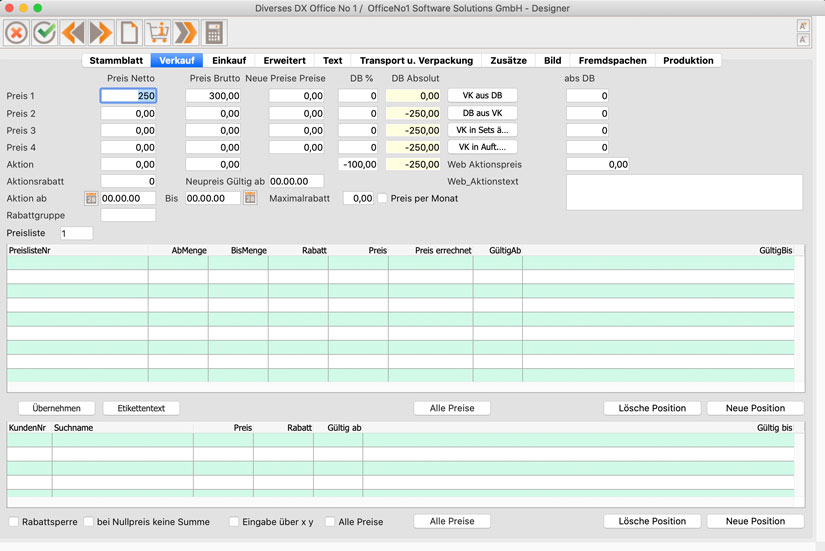Open calendar picker beside Aktion ab date
The height and width of the screenshot is (551, 825).
pos(91,198)
